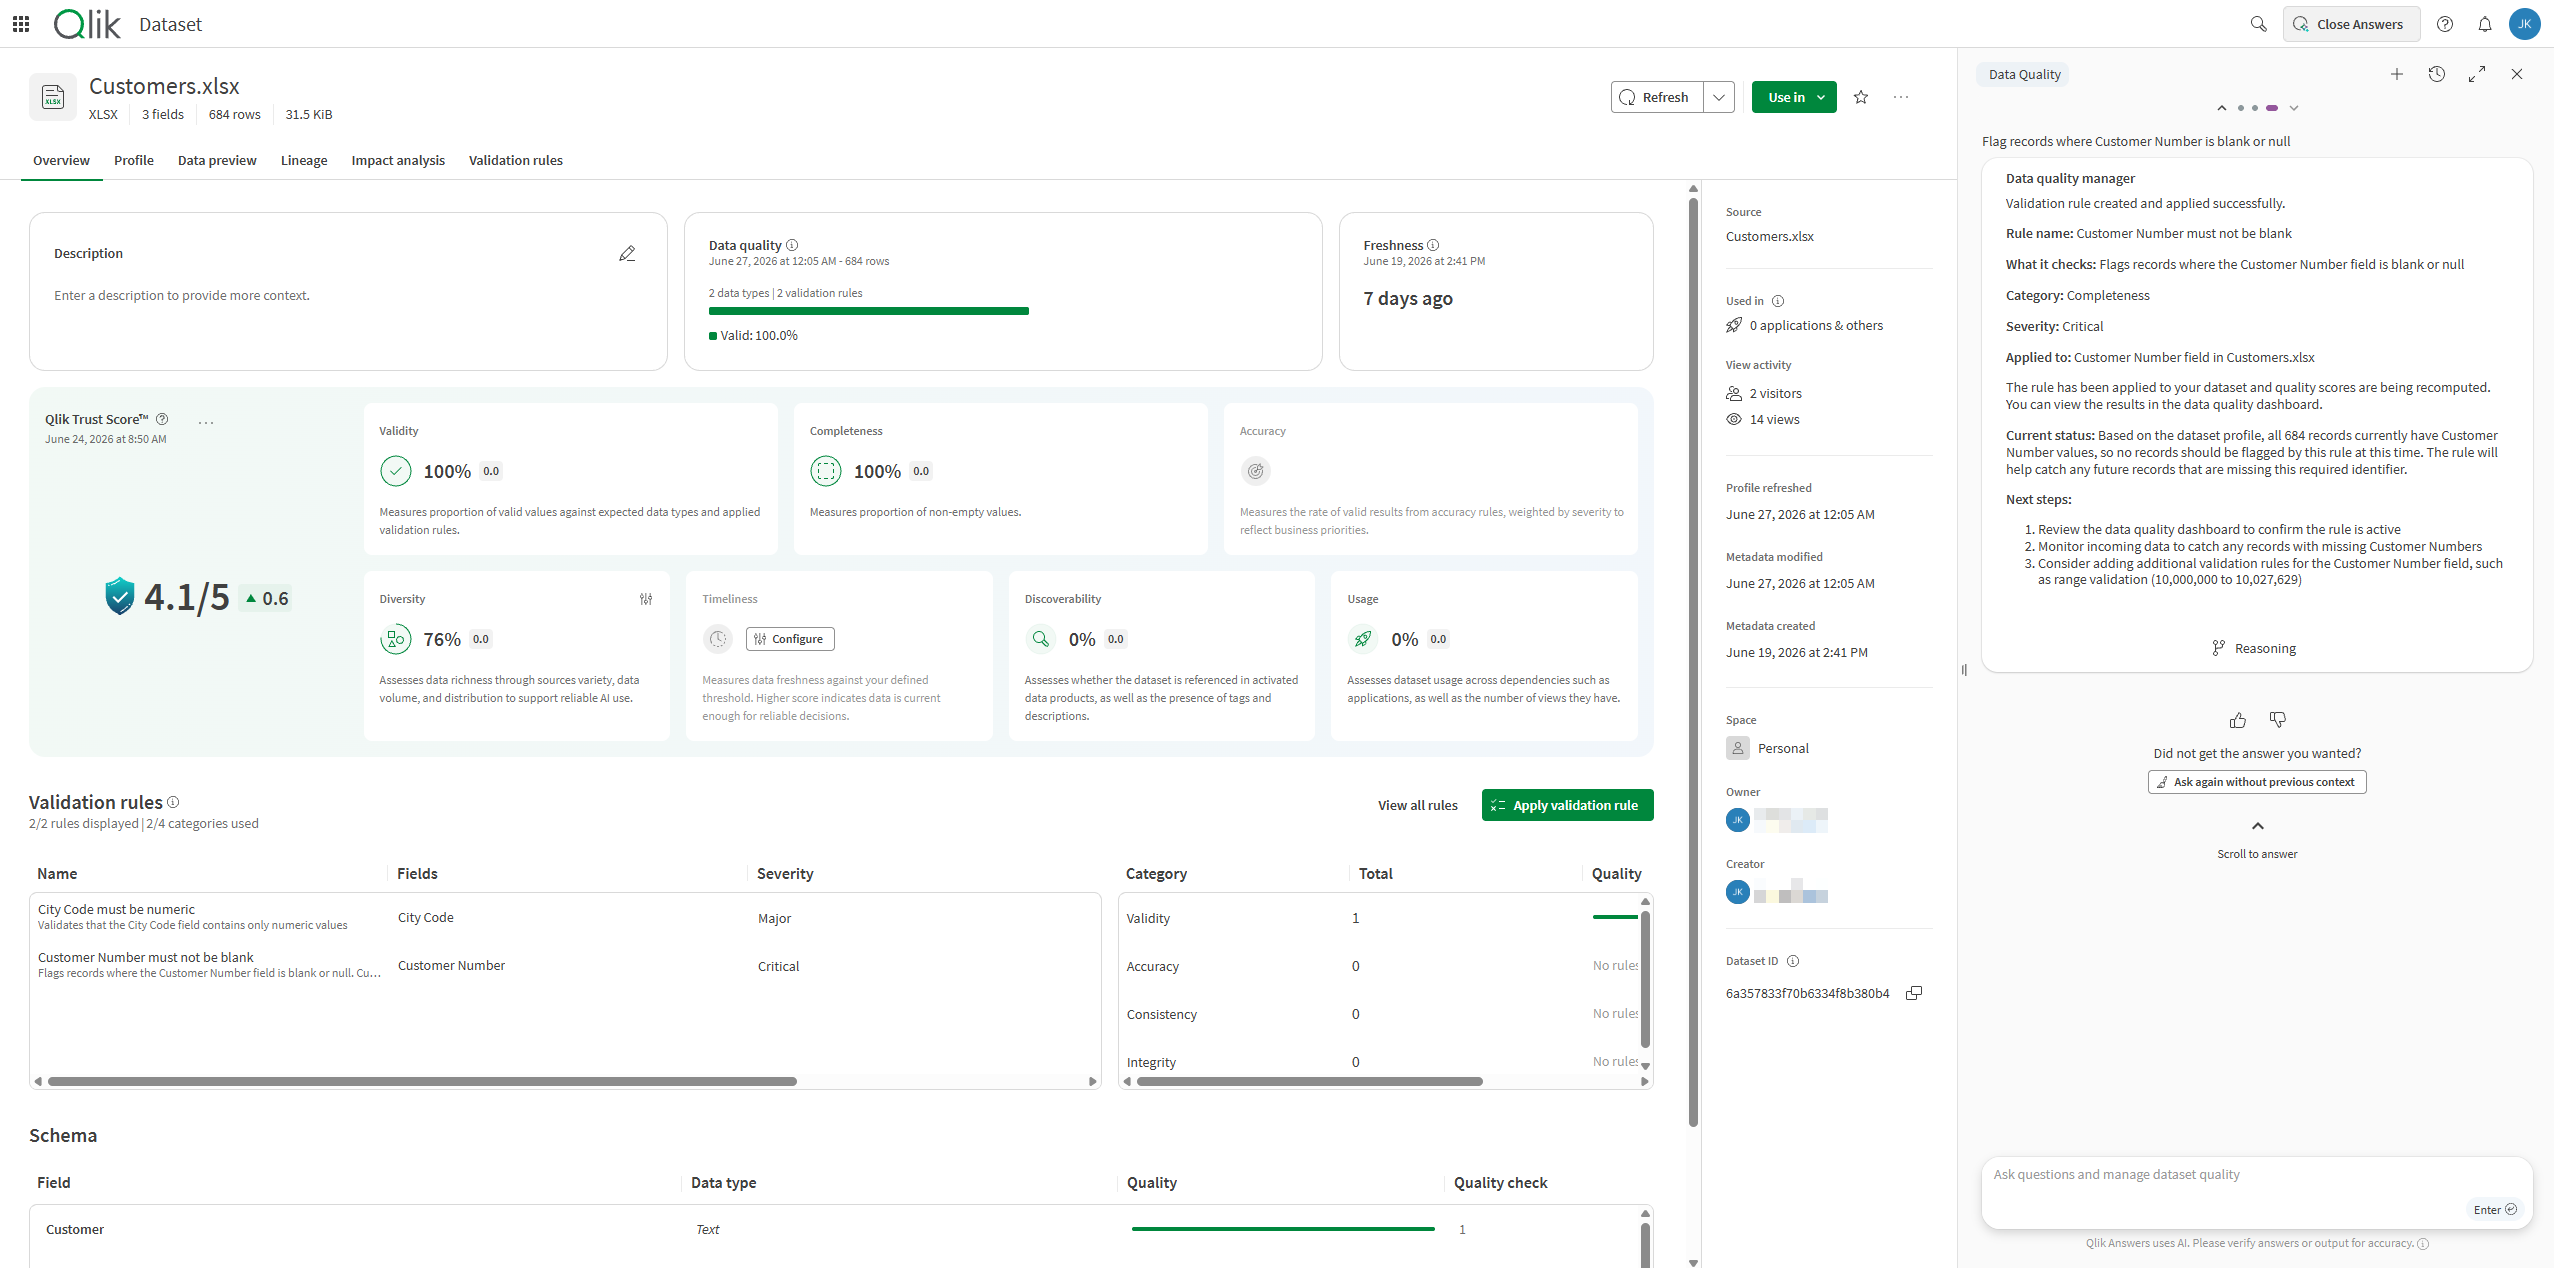Edit the description with the pencil icon
Image resolution: width=2554 pixels, height=1268 pixels.
(x=627, y=254)
